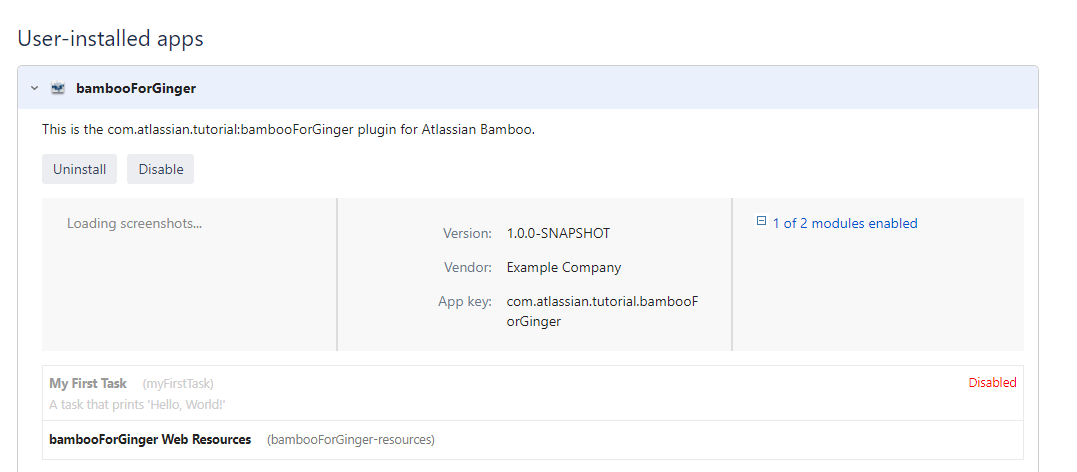Open the '1 of 2 modules enabled' link

845,223
